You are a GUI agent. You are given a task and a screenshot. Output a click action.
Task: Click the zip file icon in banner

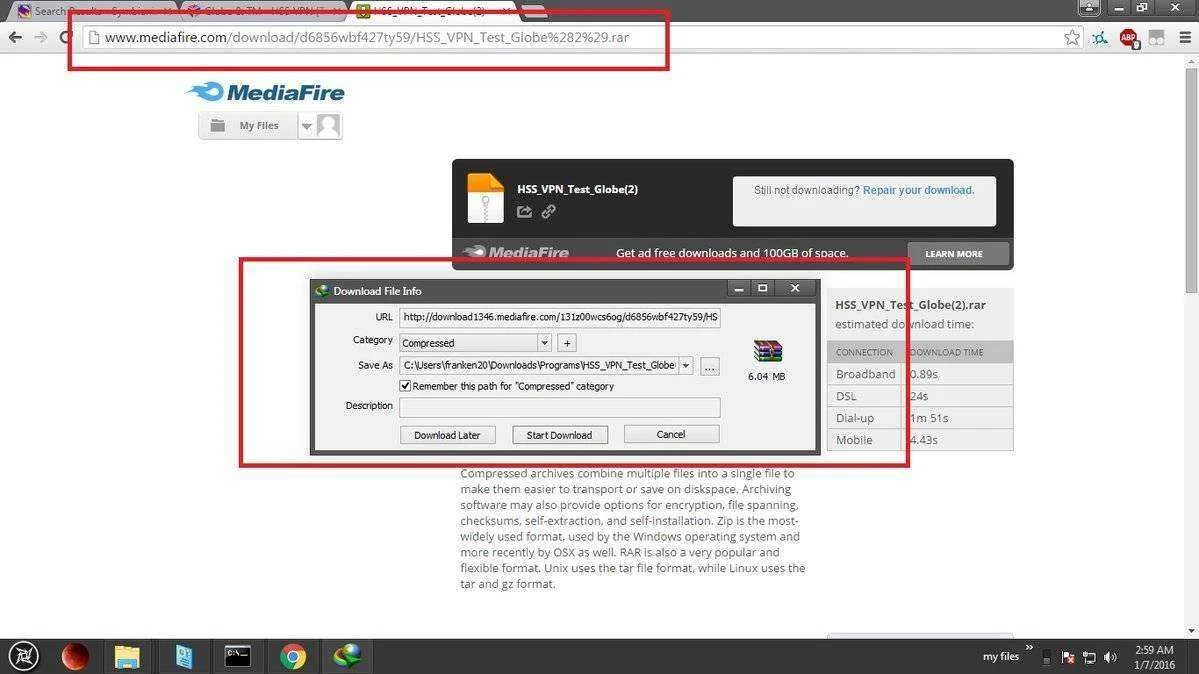click(x=486, y=198)
